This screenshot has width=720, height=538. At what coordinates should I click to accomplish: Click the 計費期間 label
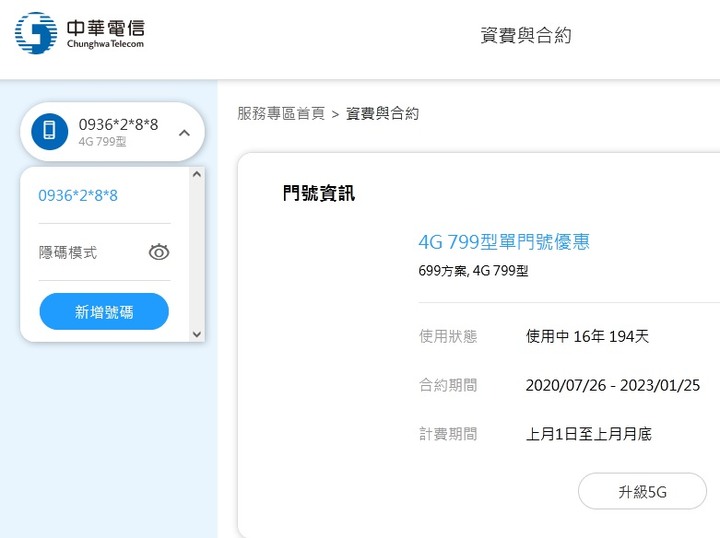[448, 434]
